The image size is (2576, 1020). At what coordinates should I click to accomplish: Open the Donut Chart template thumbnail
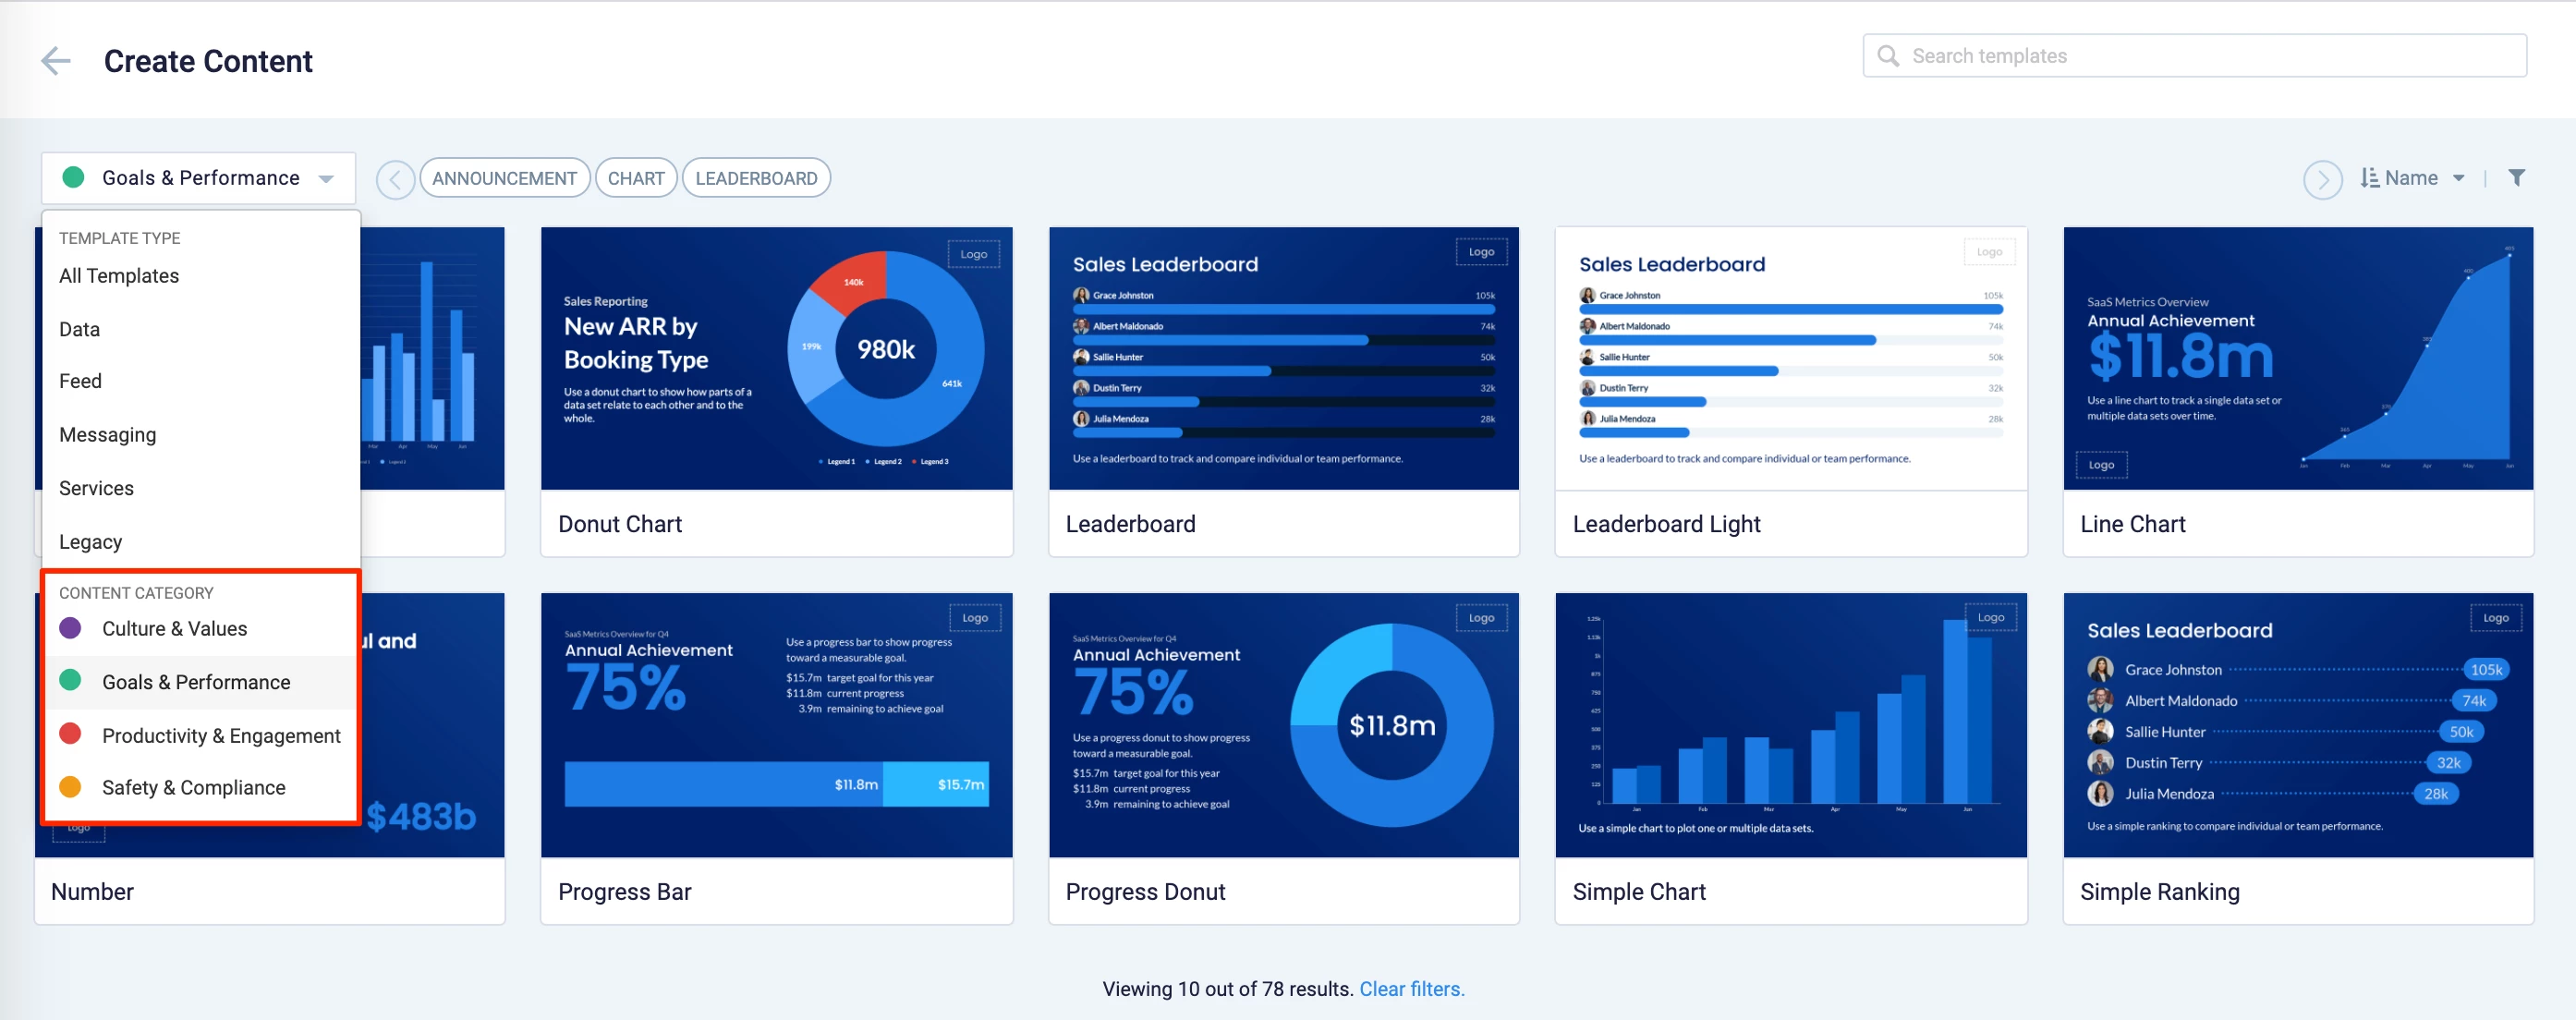coord(776,358)
